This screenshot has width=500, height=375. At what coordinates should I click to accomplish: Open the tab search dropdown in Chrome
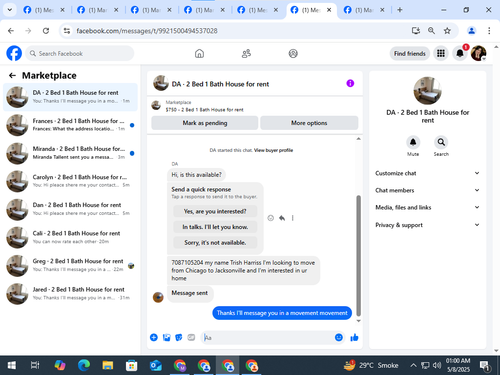coord(10,10)
